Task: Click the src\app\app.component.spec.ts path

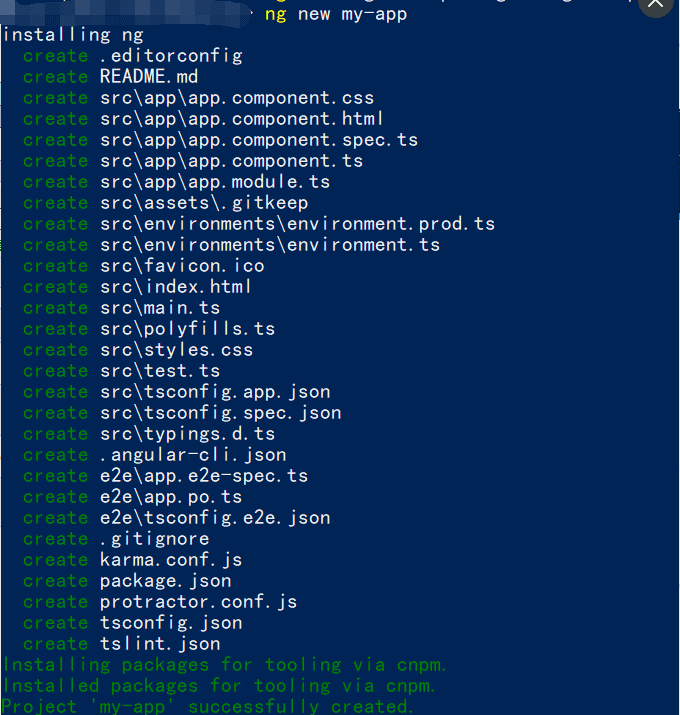Action: click(259, 140)
